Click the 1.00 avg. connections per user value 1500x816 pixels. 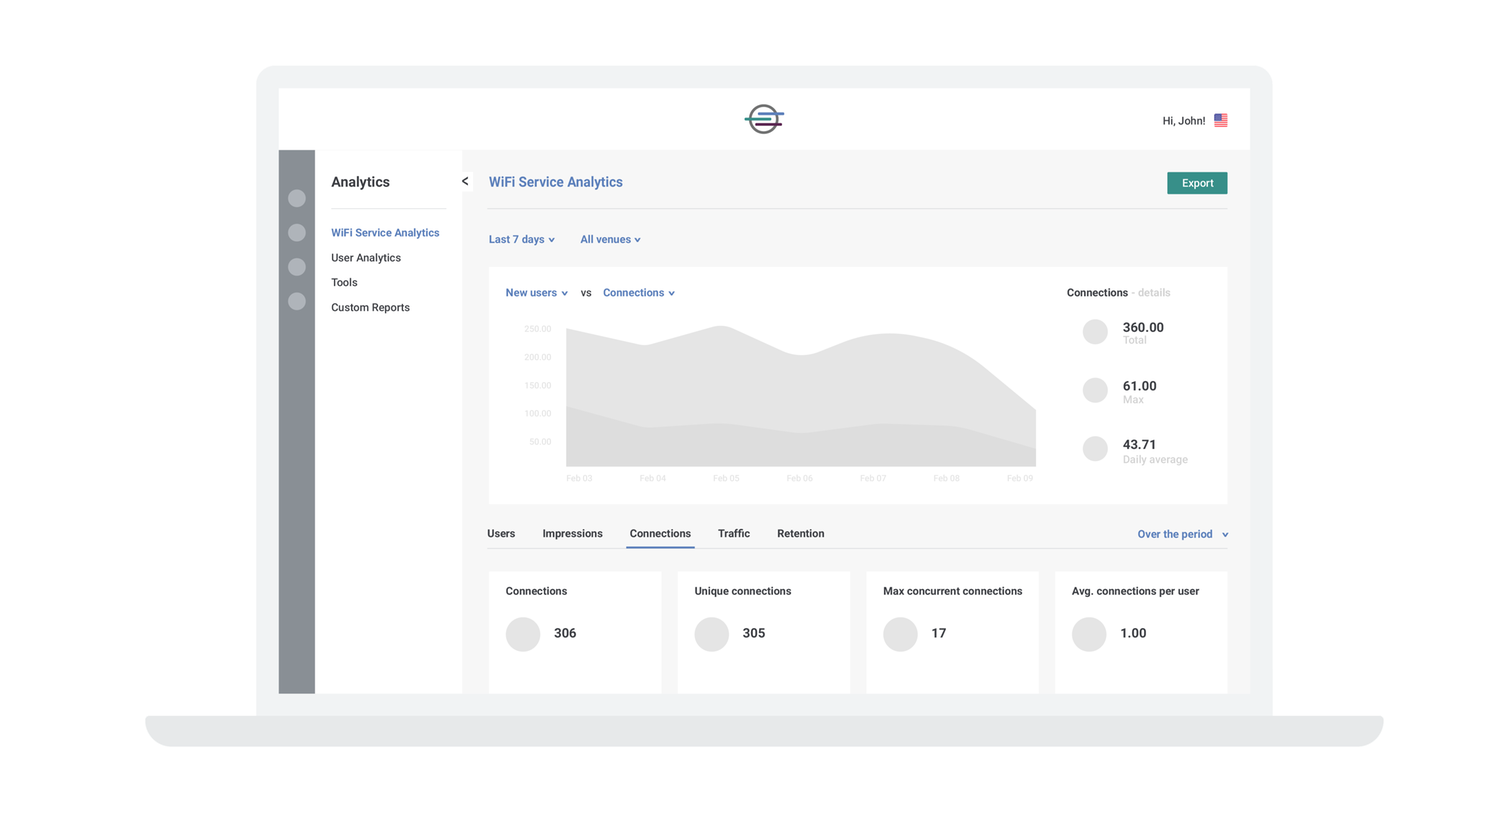pyautogui.click(x=1133, y=633)
